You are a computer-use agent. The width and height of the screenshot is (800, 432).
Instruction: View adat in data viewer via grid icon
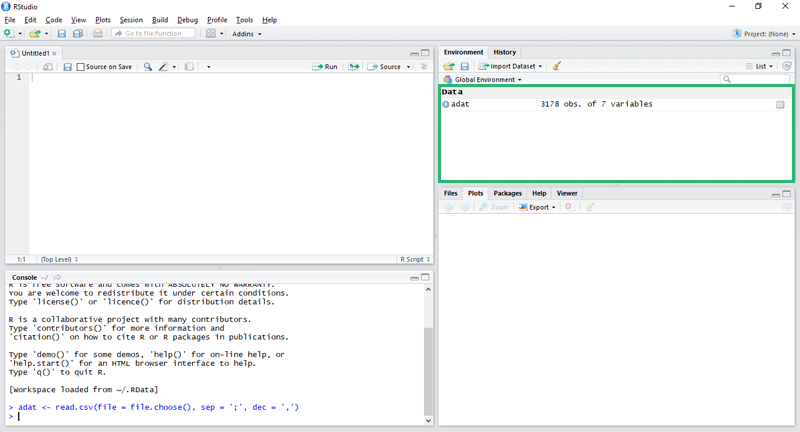click(780, 105)
